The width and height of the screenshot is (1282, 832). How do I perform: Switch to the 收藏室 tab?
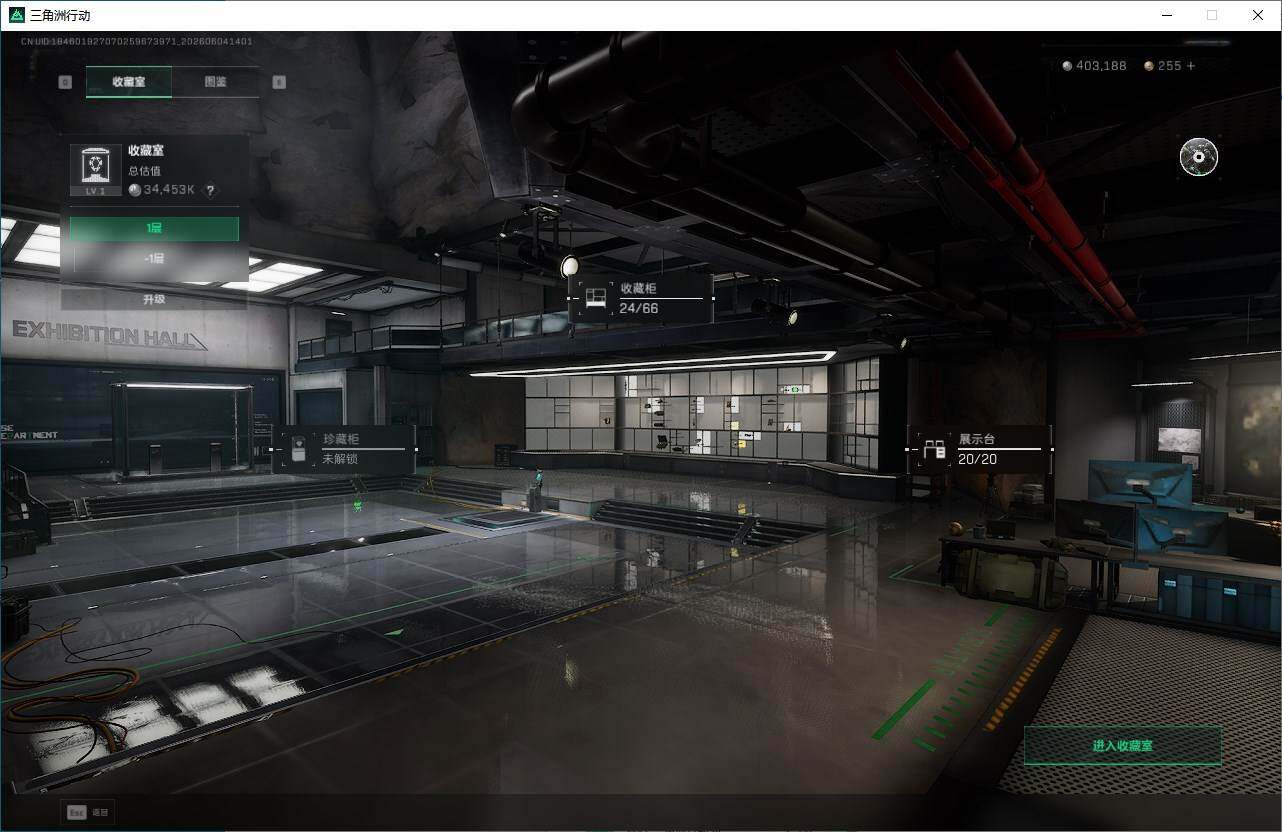(x=128, y=82)
